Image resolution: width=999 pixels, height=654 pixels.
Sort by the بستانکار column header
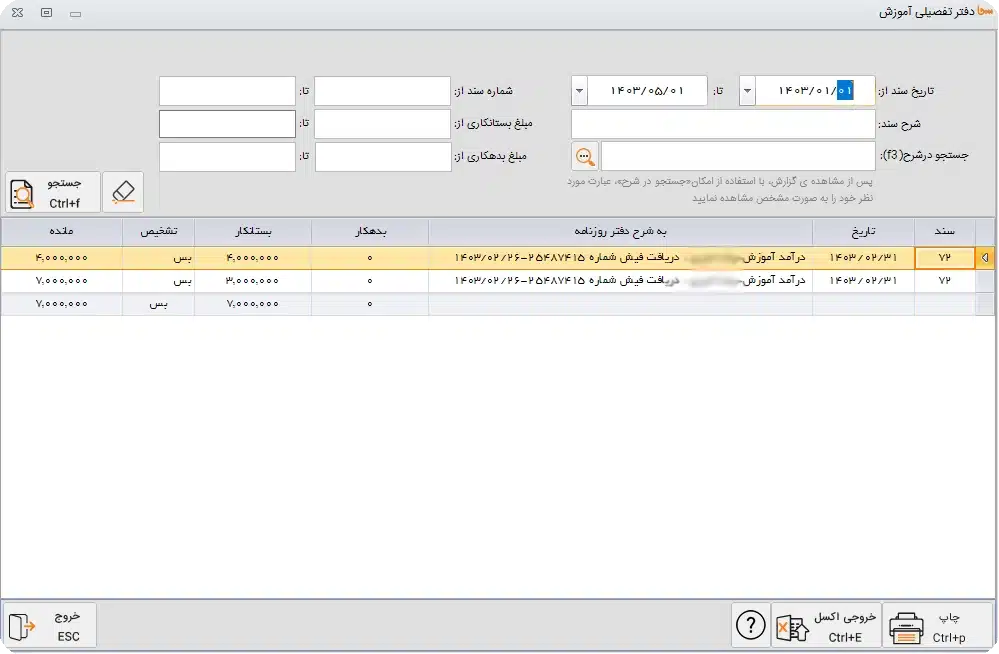tap(253, 231)
